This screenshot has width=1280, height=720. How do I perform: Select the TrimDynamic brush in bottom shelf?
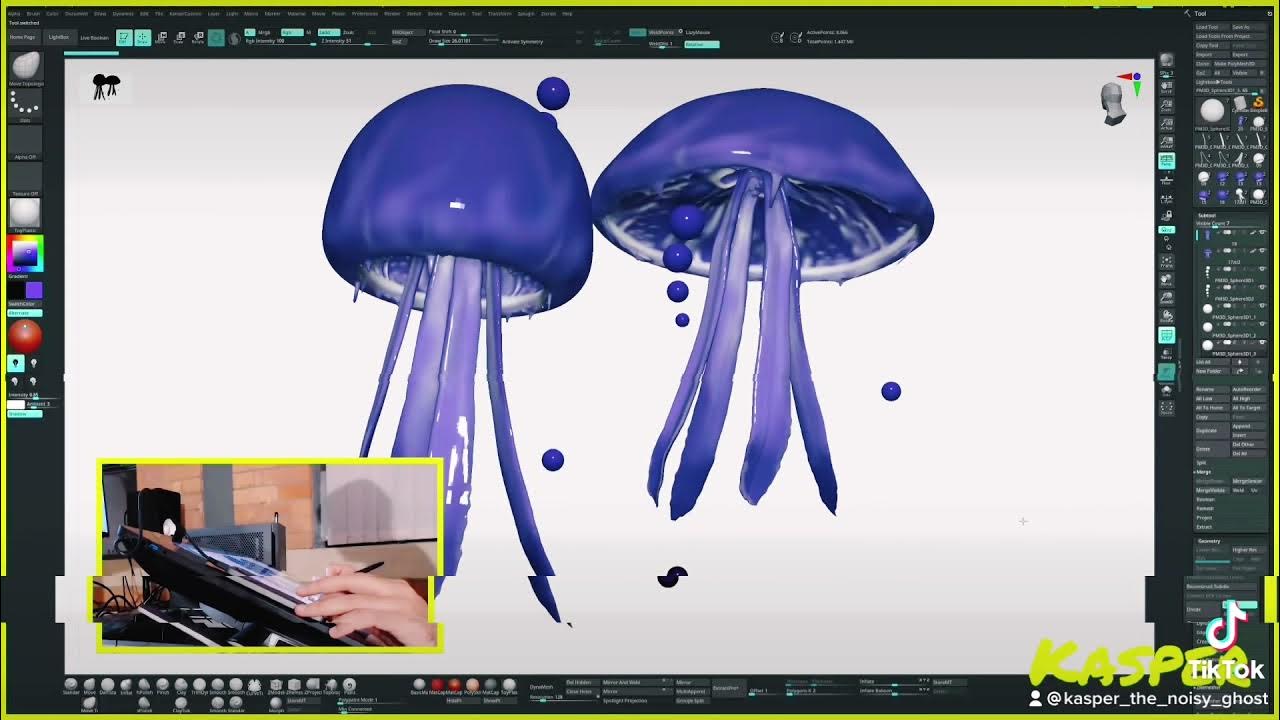click(199, 684)
